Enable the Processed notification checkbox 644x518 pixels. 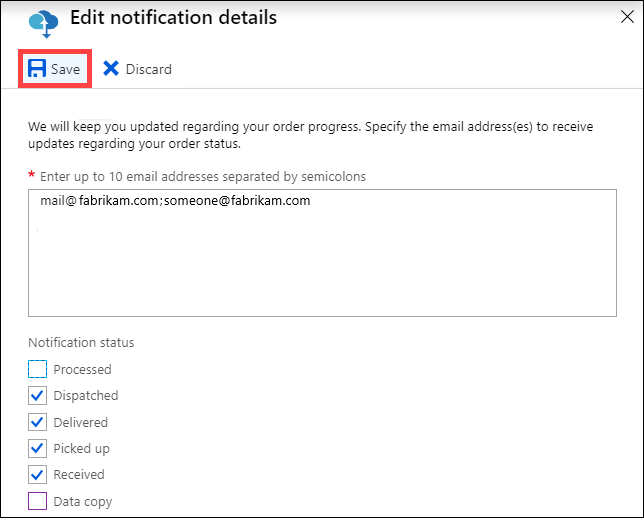pos(37,369)
